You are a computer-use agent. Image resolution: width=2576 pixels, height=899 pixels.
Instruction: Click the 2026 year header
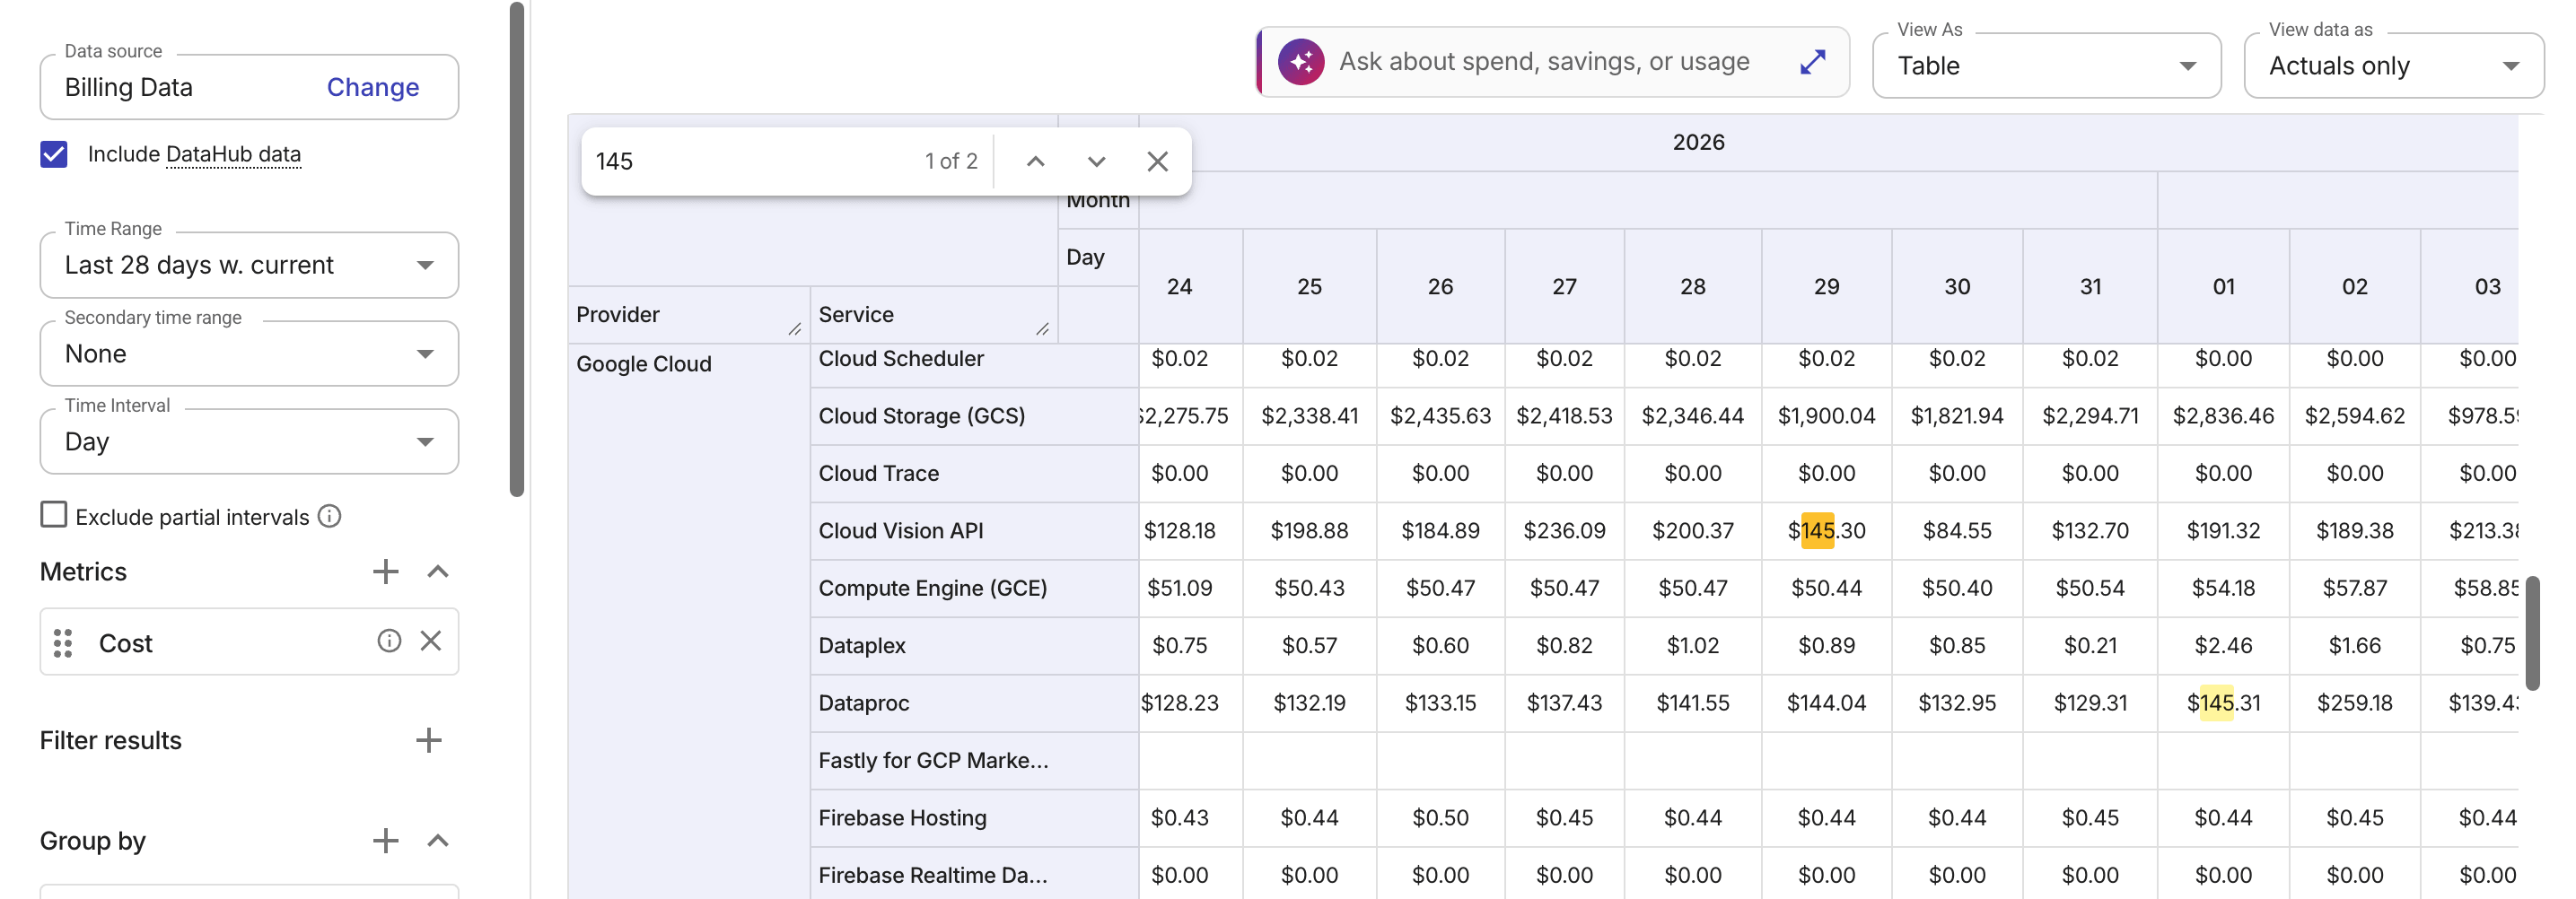(1697, 142)
